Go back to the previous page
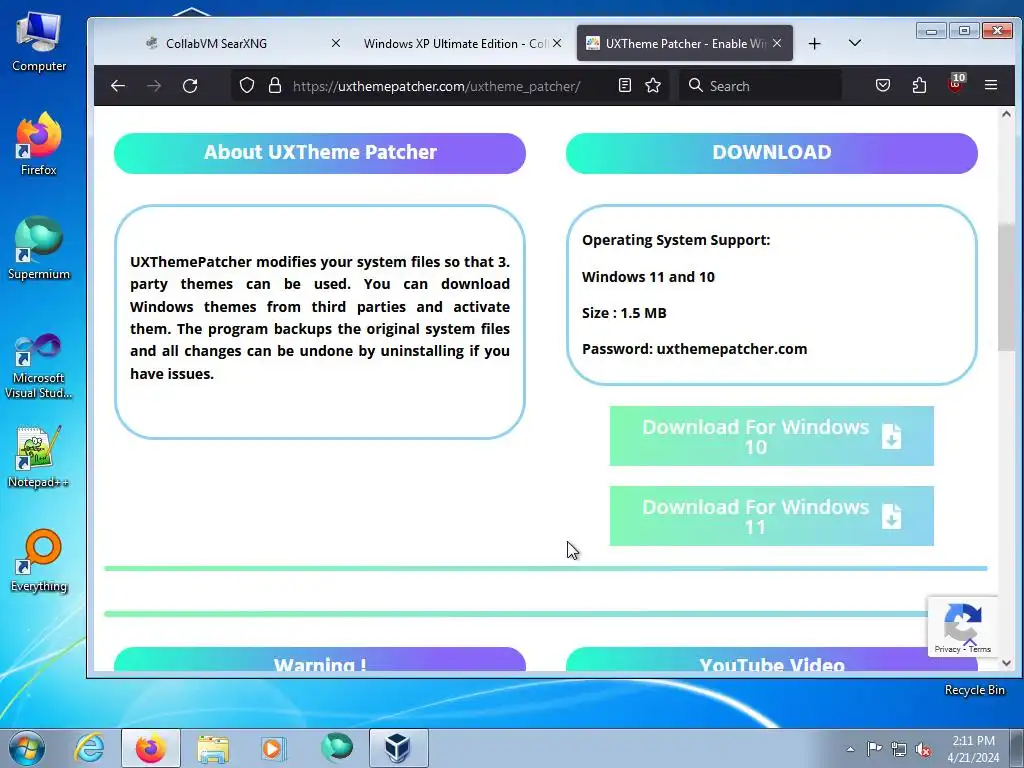 (x=118, y=86)
